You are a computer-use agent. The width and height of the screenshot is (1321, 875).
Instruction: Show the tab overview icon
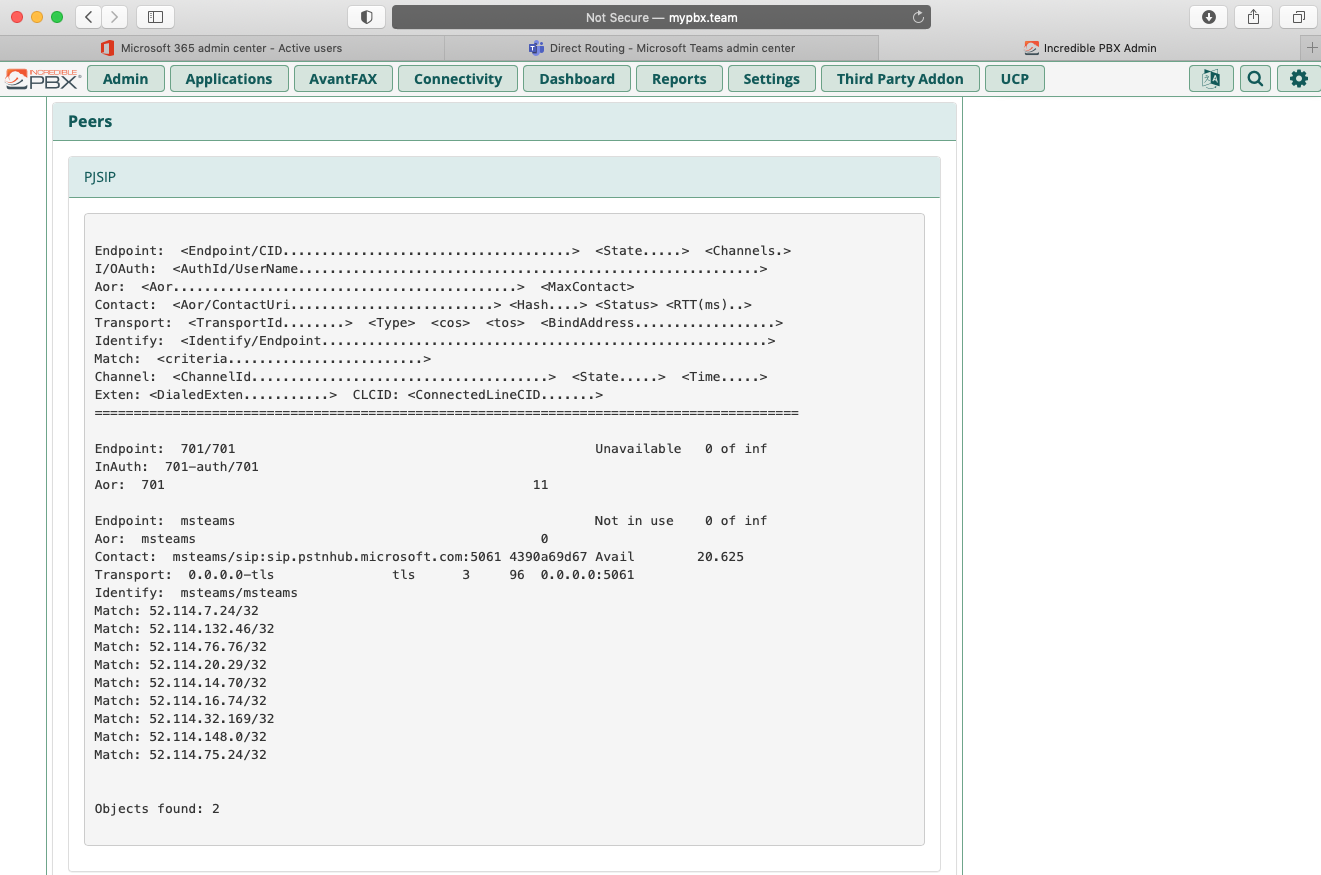1298,17
